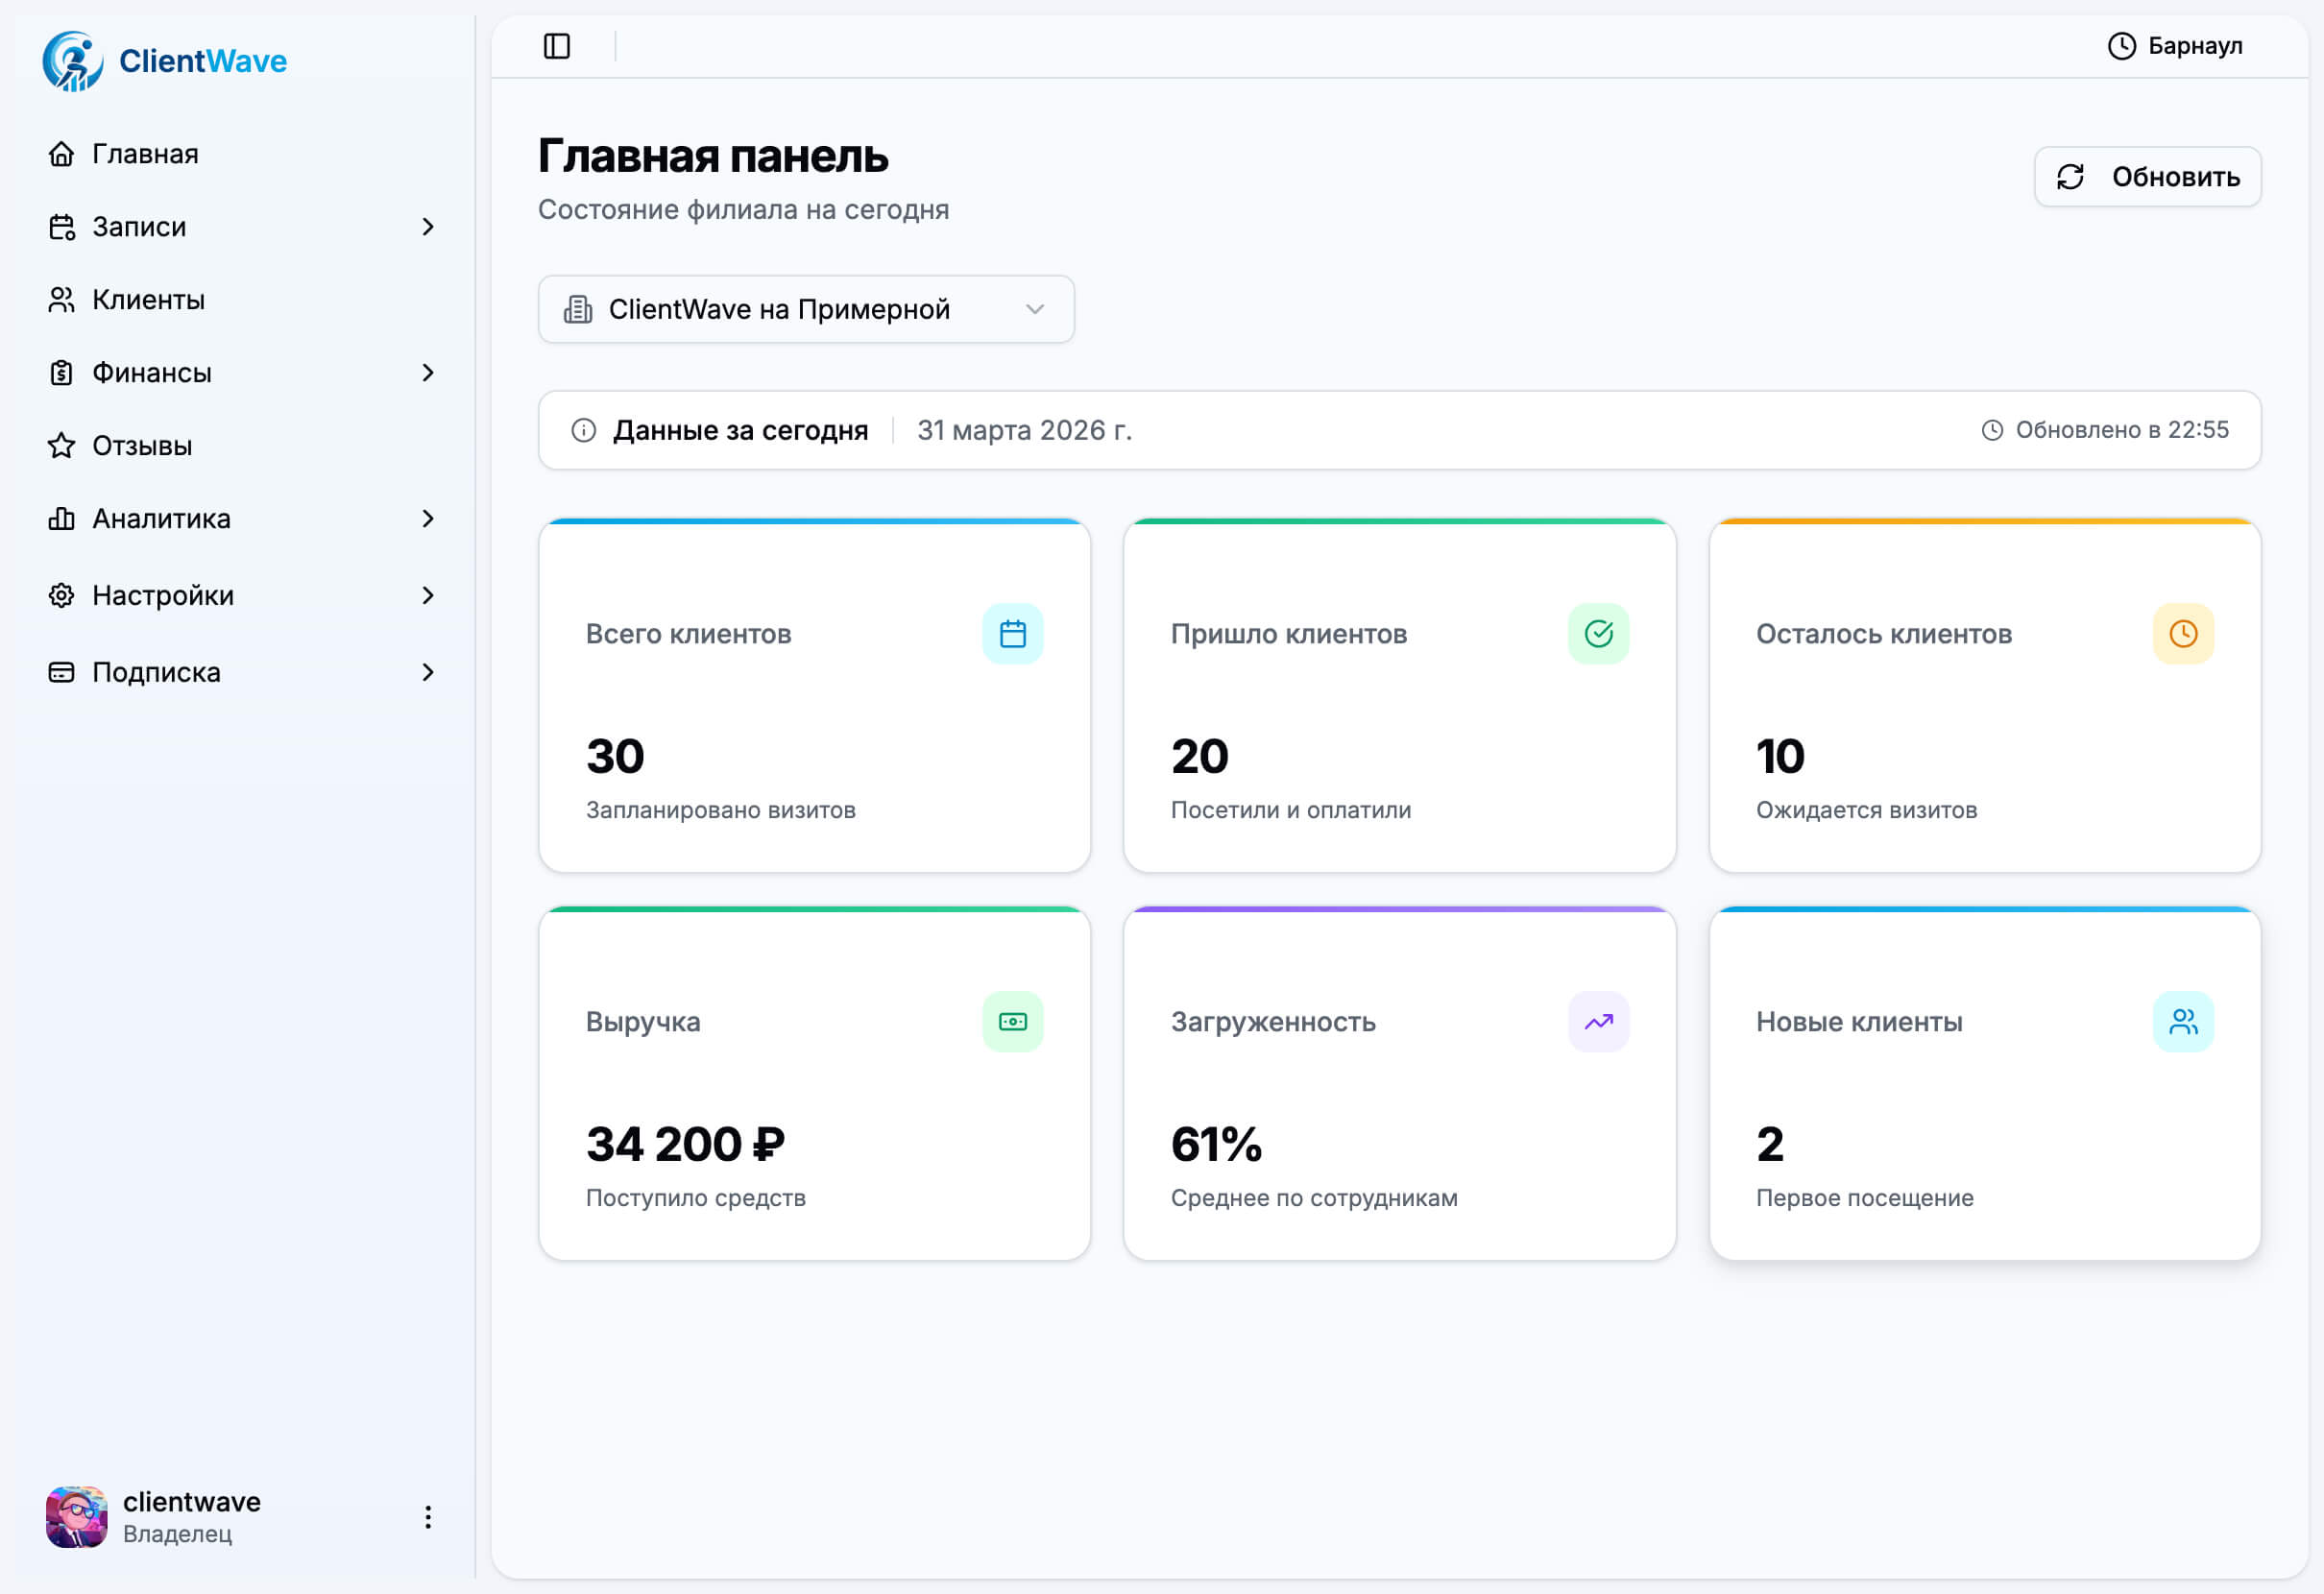Click the trending arrow icon in Загруженность
This screenshot has width=2324, height=1594.
coord(1598,1021)
